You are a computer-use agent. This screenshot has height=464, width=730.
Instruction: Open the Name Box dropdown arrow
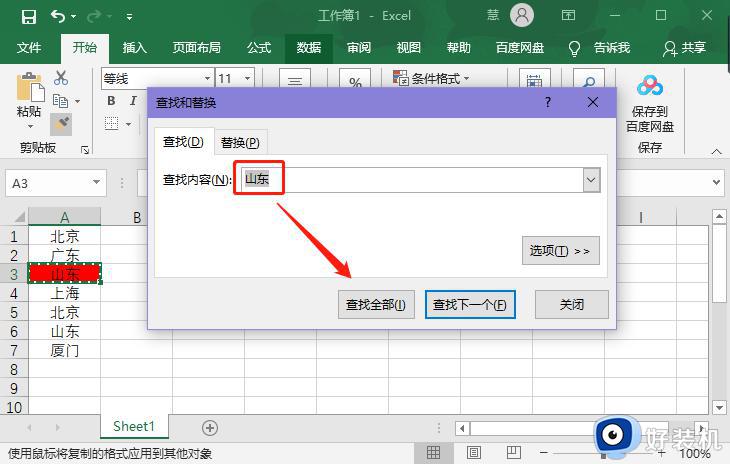(x=96, y=182)
